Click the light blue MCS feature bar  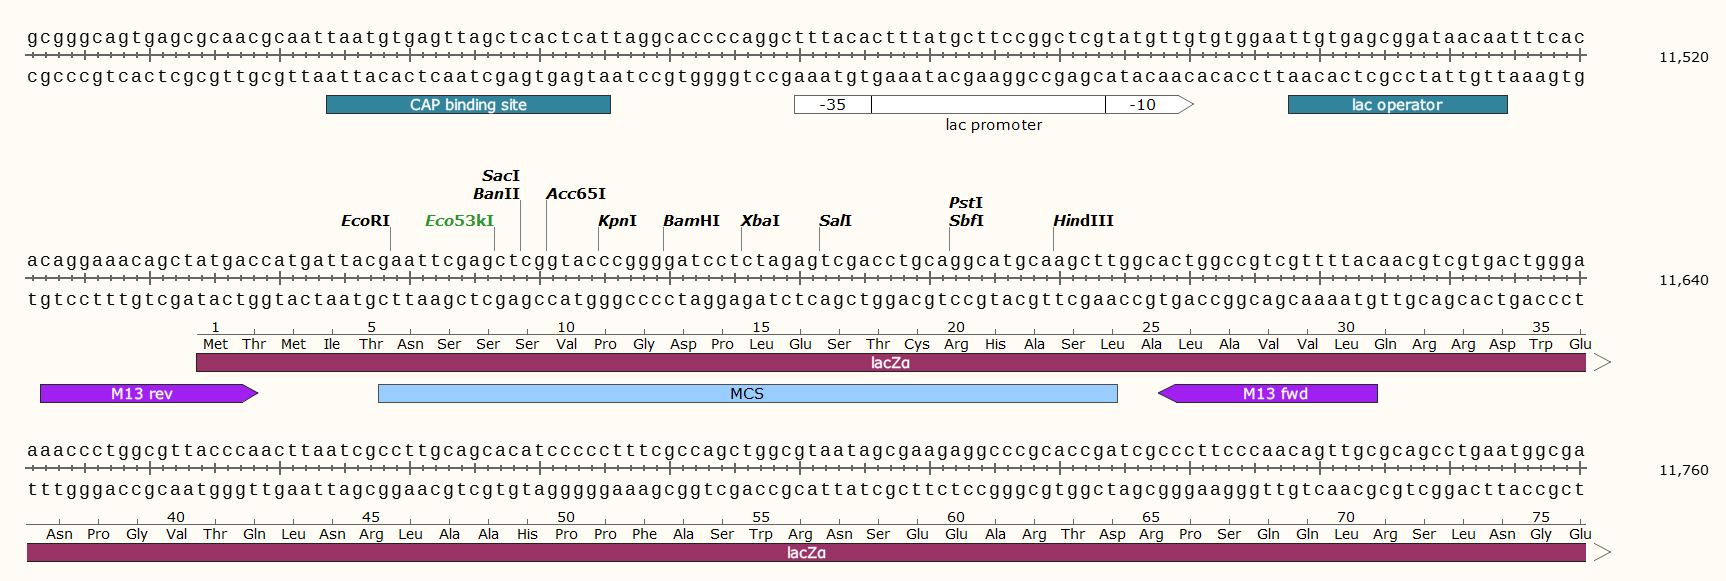747,394
